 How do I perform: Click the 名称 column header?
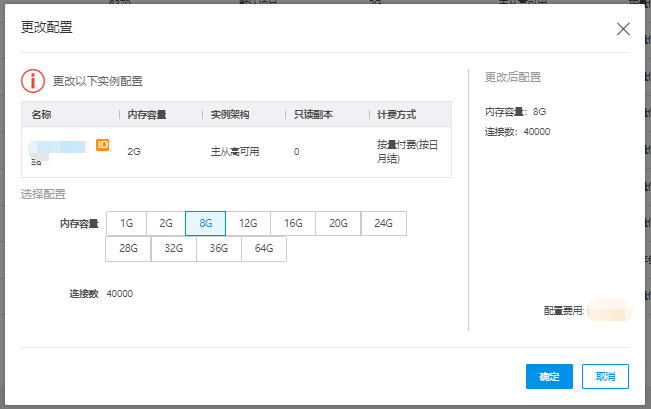[x=41, y=114]
